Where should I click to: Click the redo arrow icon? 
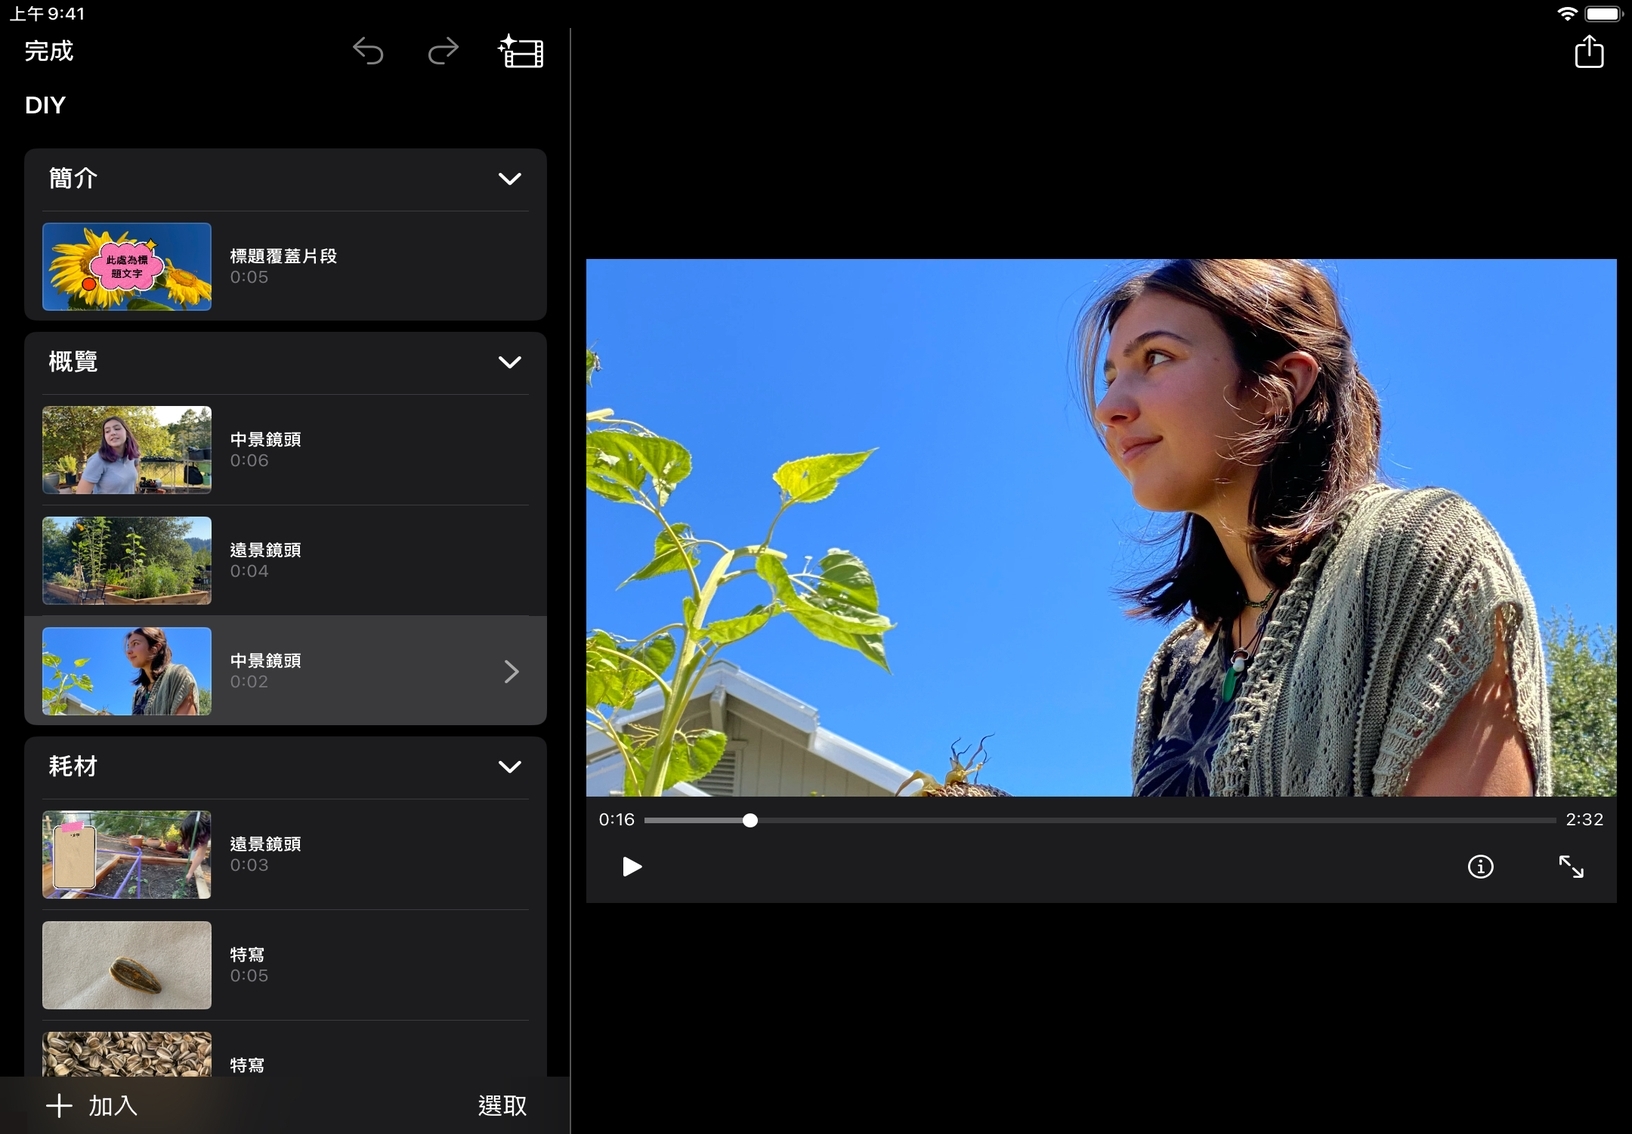[x=443, y=51]
